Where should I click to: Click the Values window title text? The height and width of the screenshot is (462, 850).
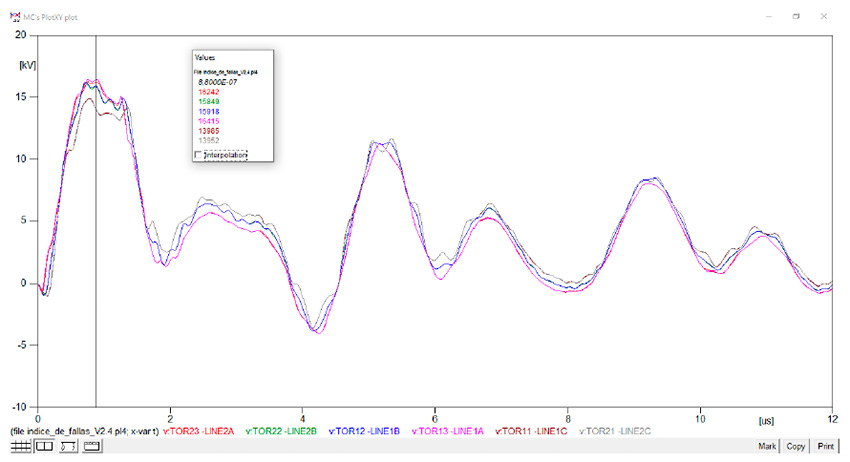207,59
